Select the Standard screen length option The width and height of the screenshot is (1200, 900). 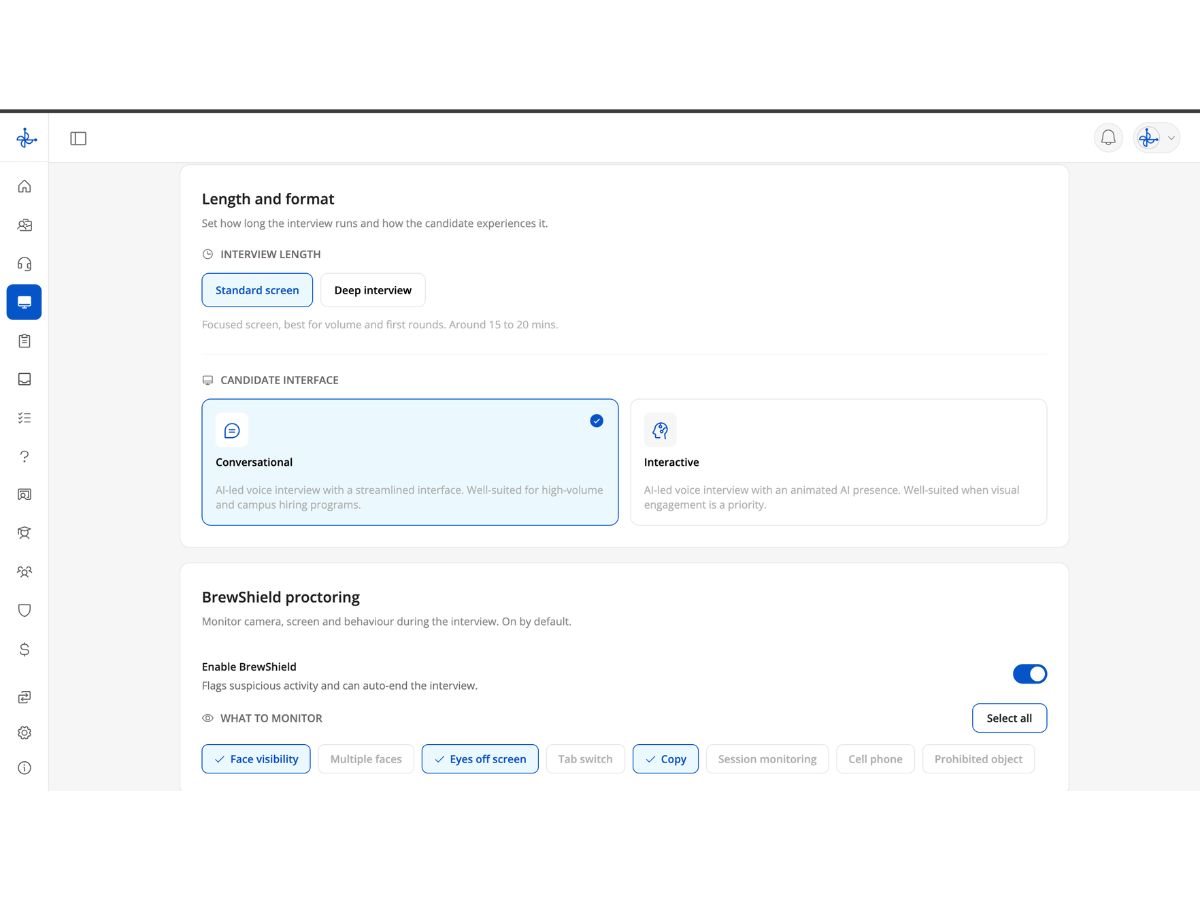pos(257,290)
